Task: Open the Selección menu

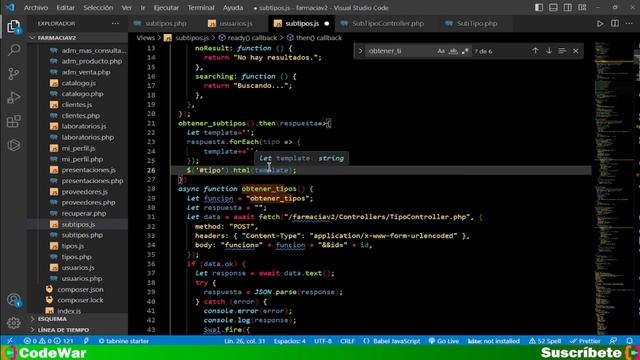Action: click(x=98, y=8)
